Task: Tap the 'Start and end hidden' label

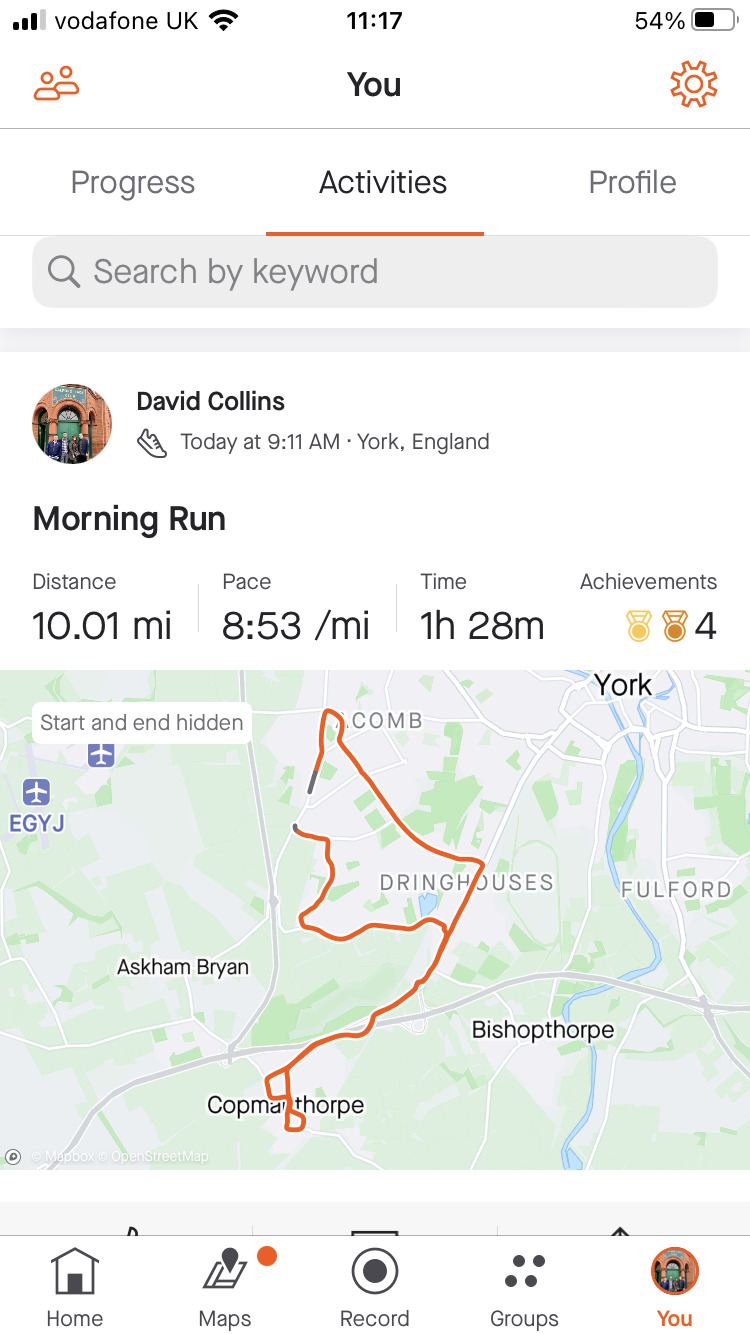Action: 142,722
